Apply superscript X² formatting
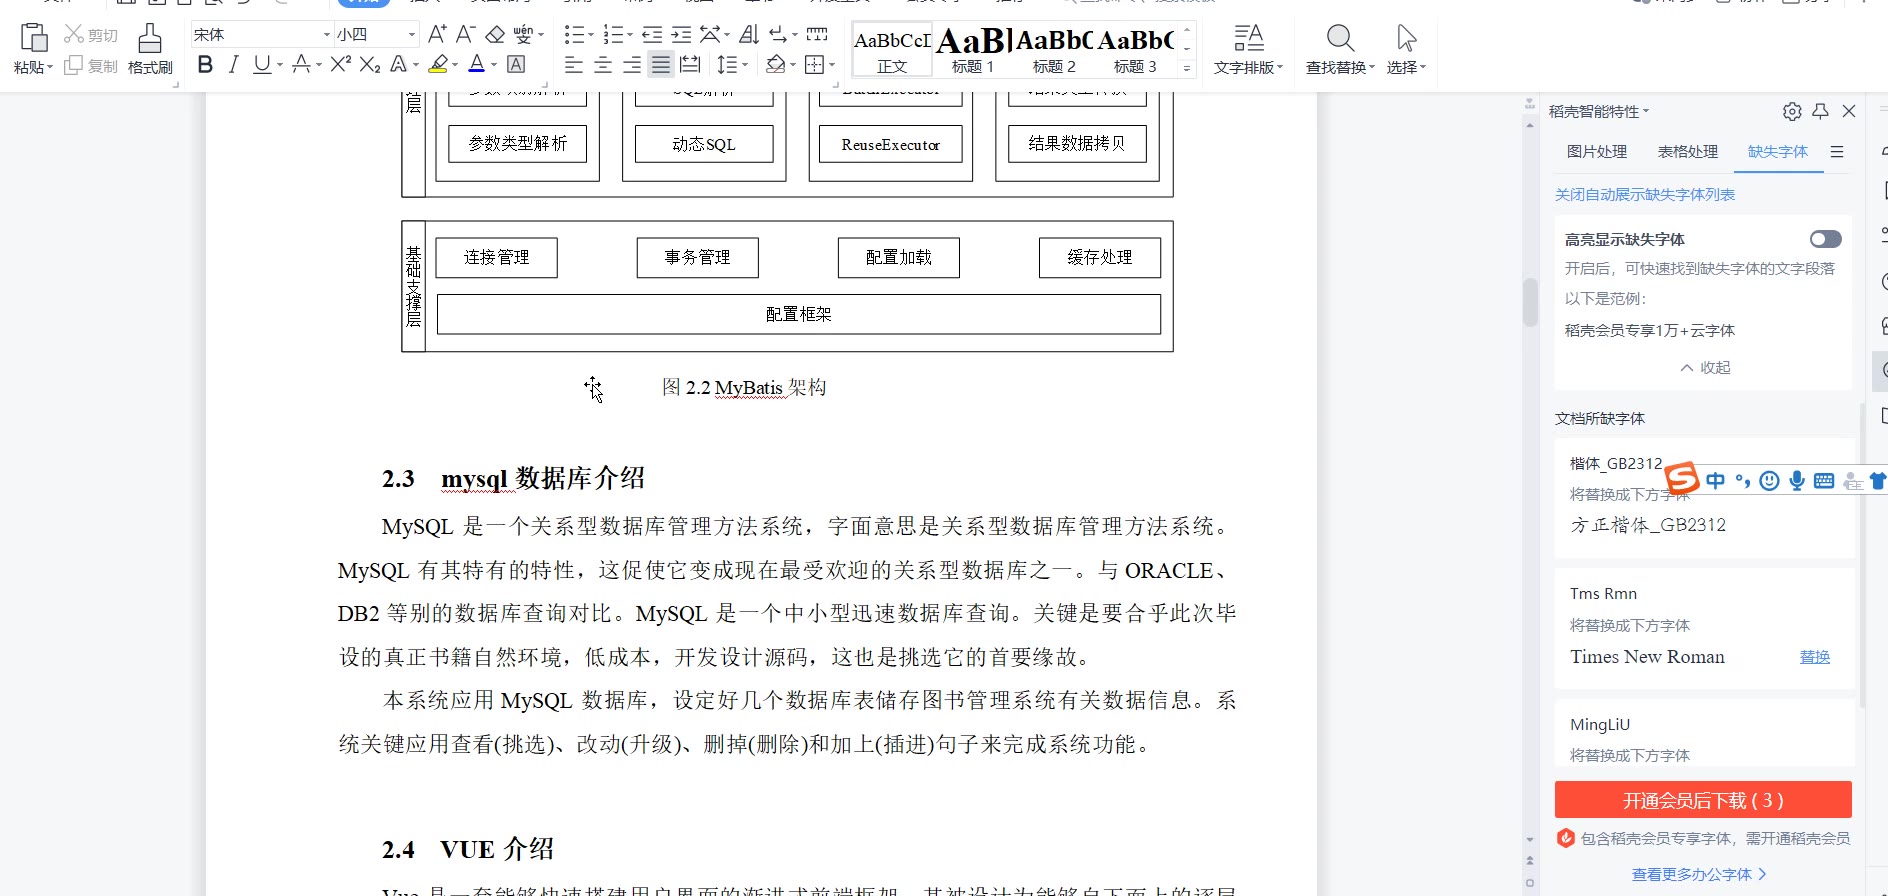Screen dimensions: 1888x896 (x=340, y=65)
